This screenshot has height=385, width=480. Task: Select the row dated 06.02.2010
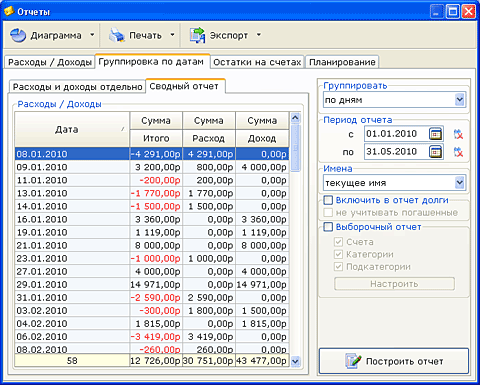point(152,336)
